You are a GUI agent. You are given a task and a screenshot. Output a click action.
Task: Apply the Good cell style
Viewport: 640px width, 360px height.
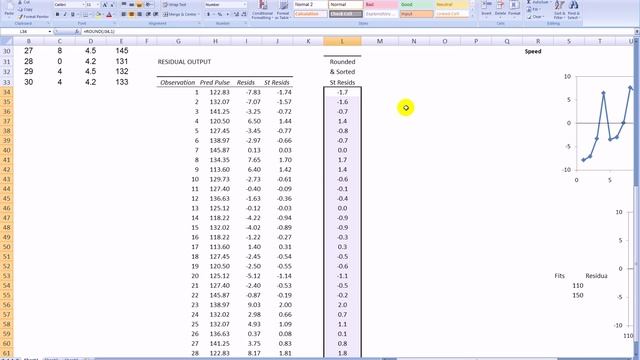pos(416,4)
